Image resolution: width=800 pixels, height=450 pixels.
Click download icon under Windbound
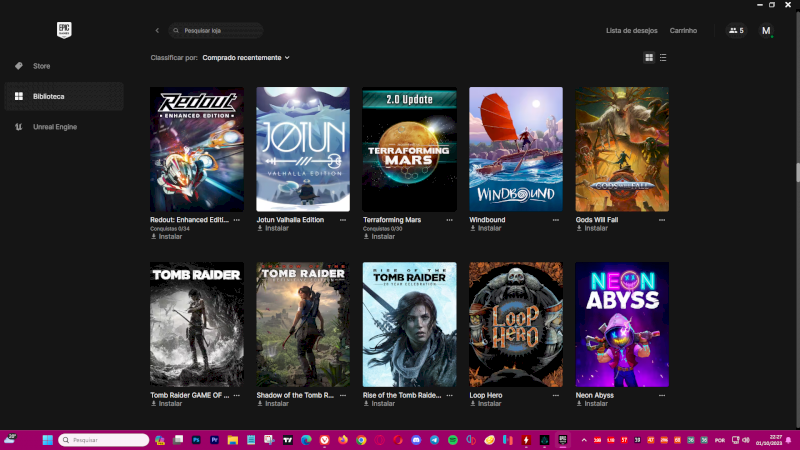[473, 228]
